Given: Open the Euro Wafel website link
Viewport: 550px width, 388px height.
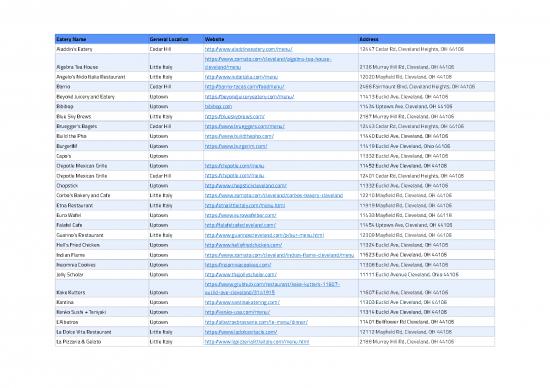Looking at the screenshot, I should [x=240, y=215].
